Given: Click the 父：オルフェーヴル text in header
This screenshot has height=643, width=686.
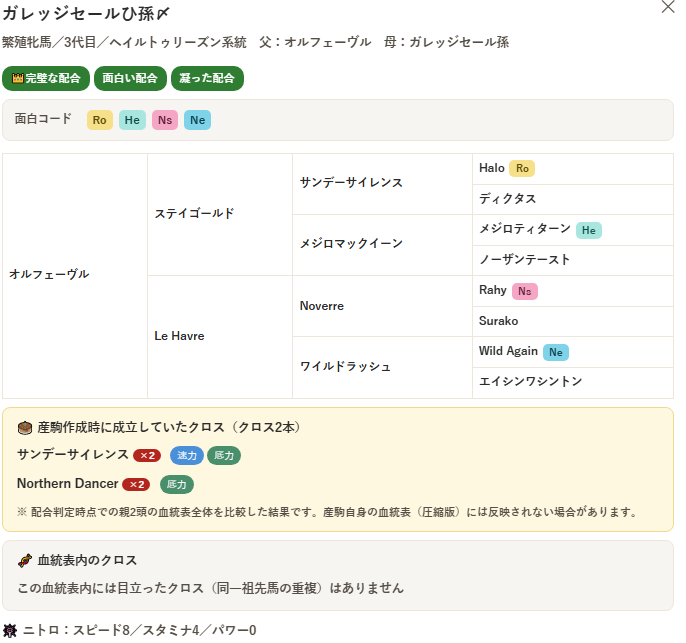Looking at the screenshot, I should click(x=315, y=42).
